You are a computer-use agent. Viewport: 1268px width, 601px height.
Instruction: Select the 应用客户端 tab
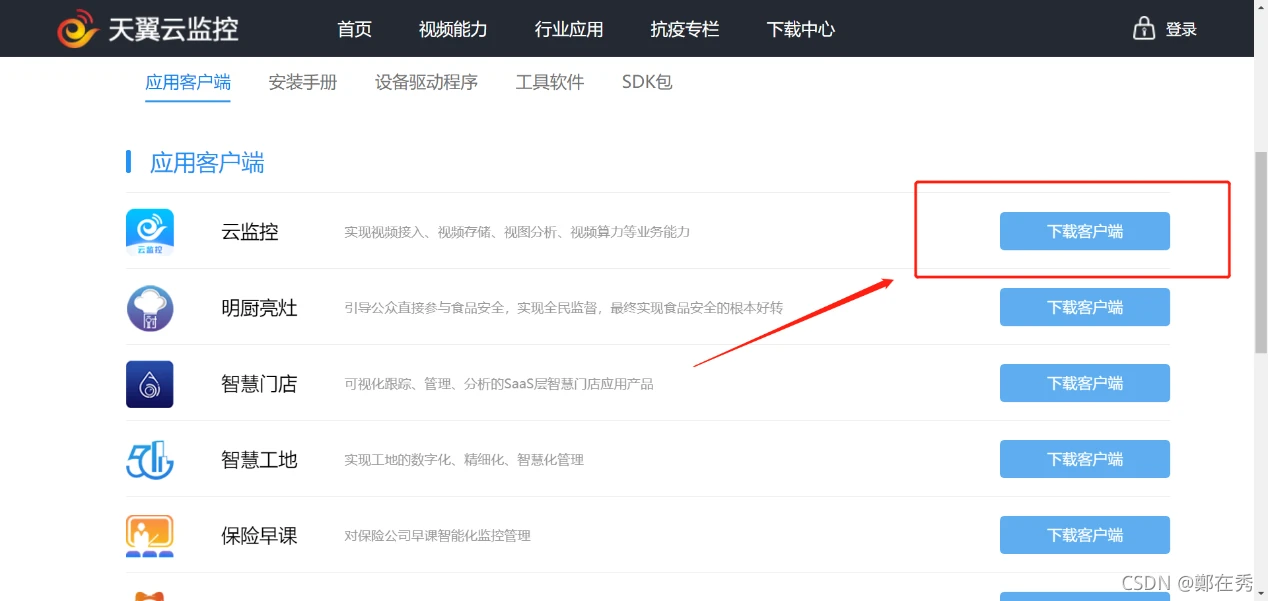[188, 82]
